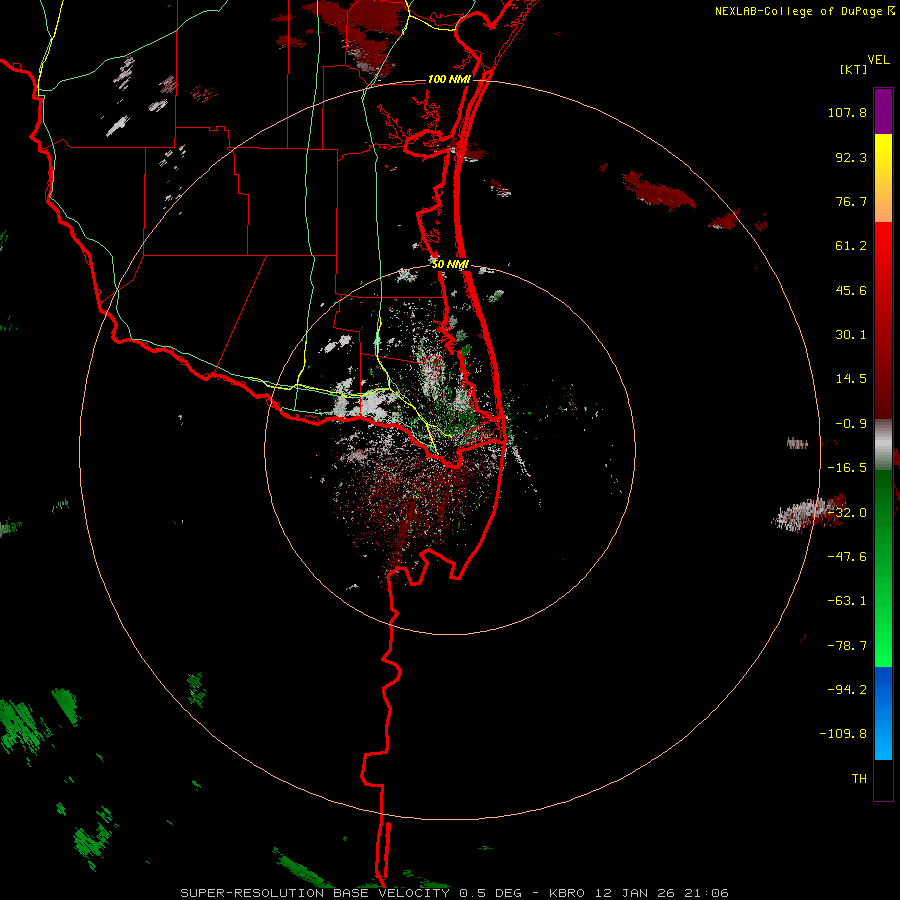Click the -78.7 legend value
This screenshot has height=900, width=900.
click(847, 646)
